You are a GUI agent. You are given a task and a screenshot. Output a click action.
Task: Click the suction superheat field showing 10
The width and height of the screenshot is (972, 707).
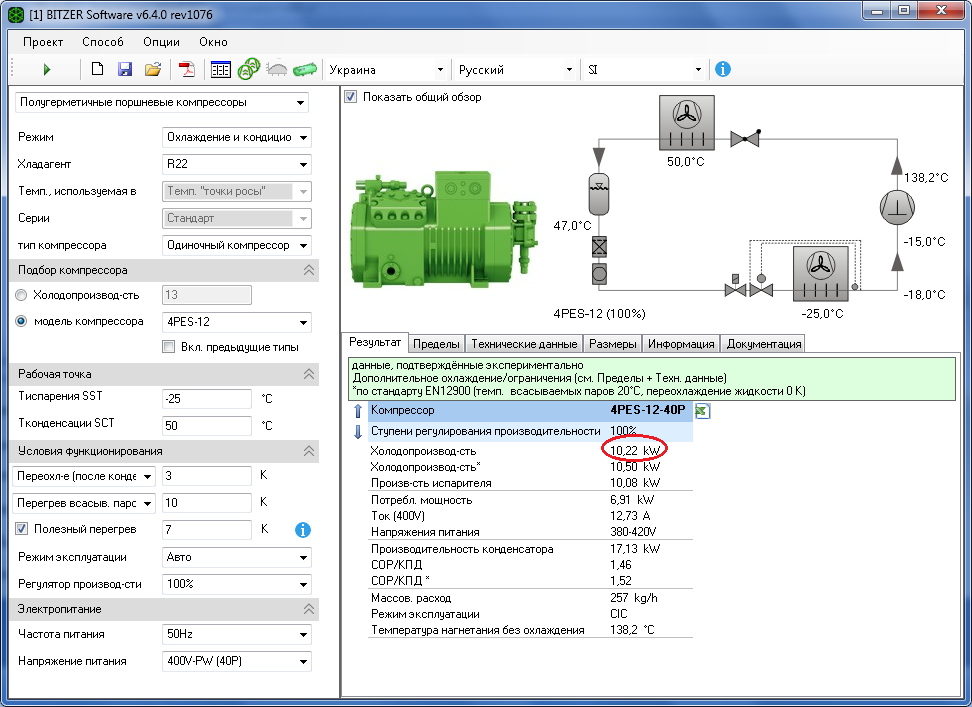click(x=207, y=503)
